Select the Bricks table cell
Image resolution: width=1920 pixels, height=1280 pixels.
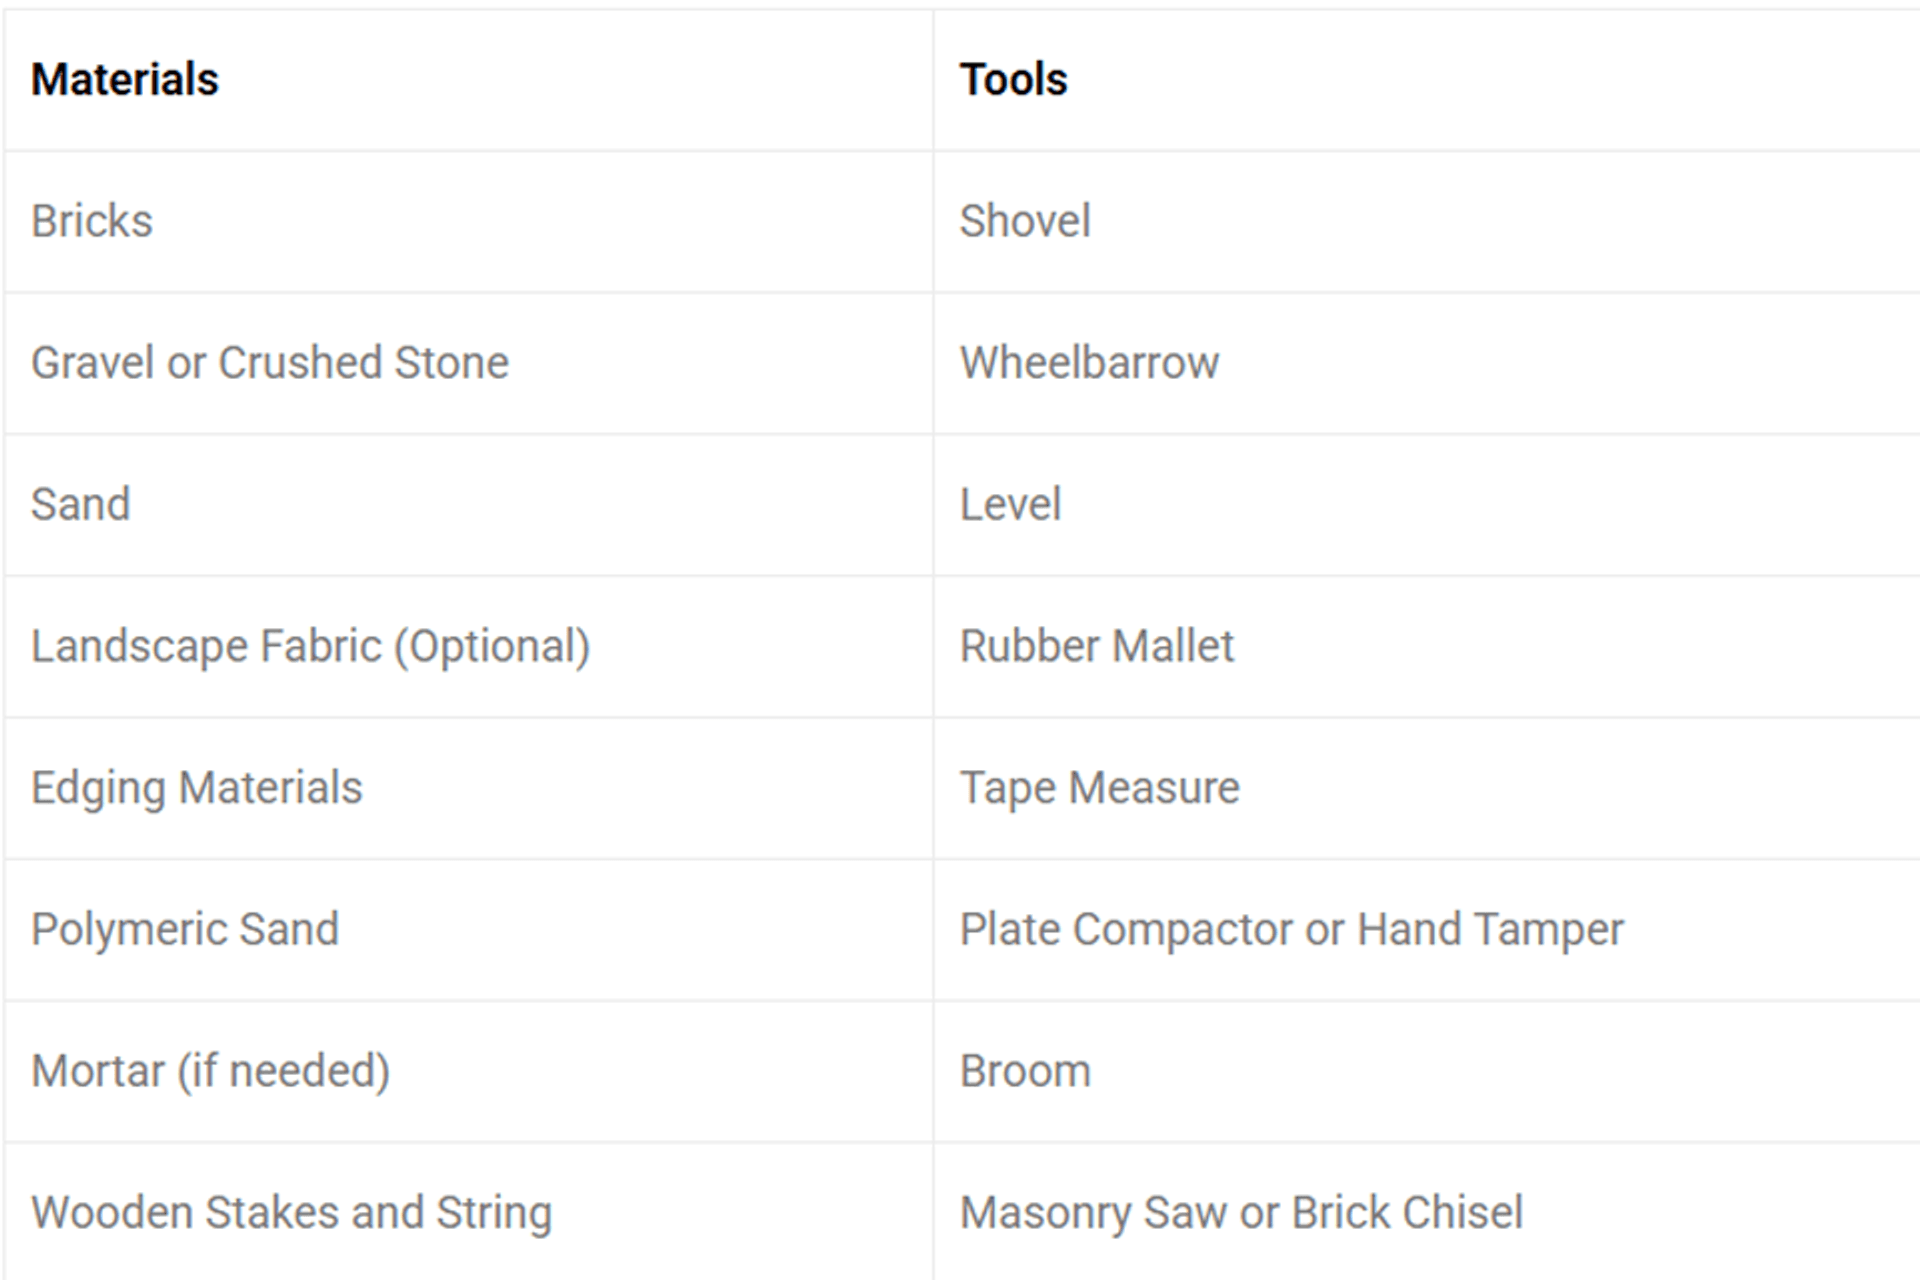click(x=92, y=221)
